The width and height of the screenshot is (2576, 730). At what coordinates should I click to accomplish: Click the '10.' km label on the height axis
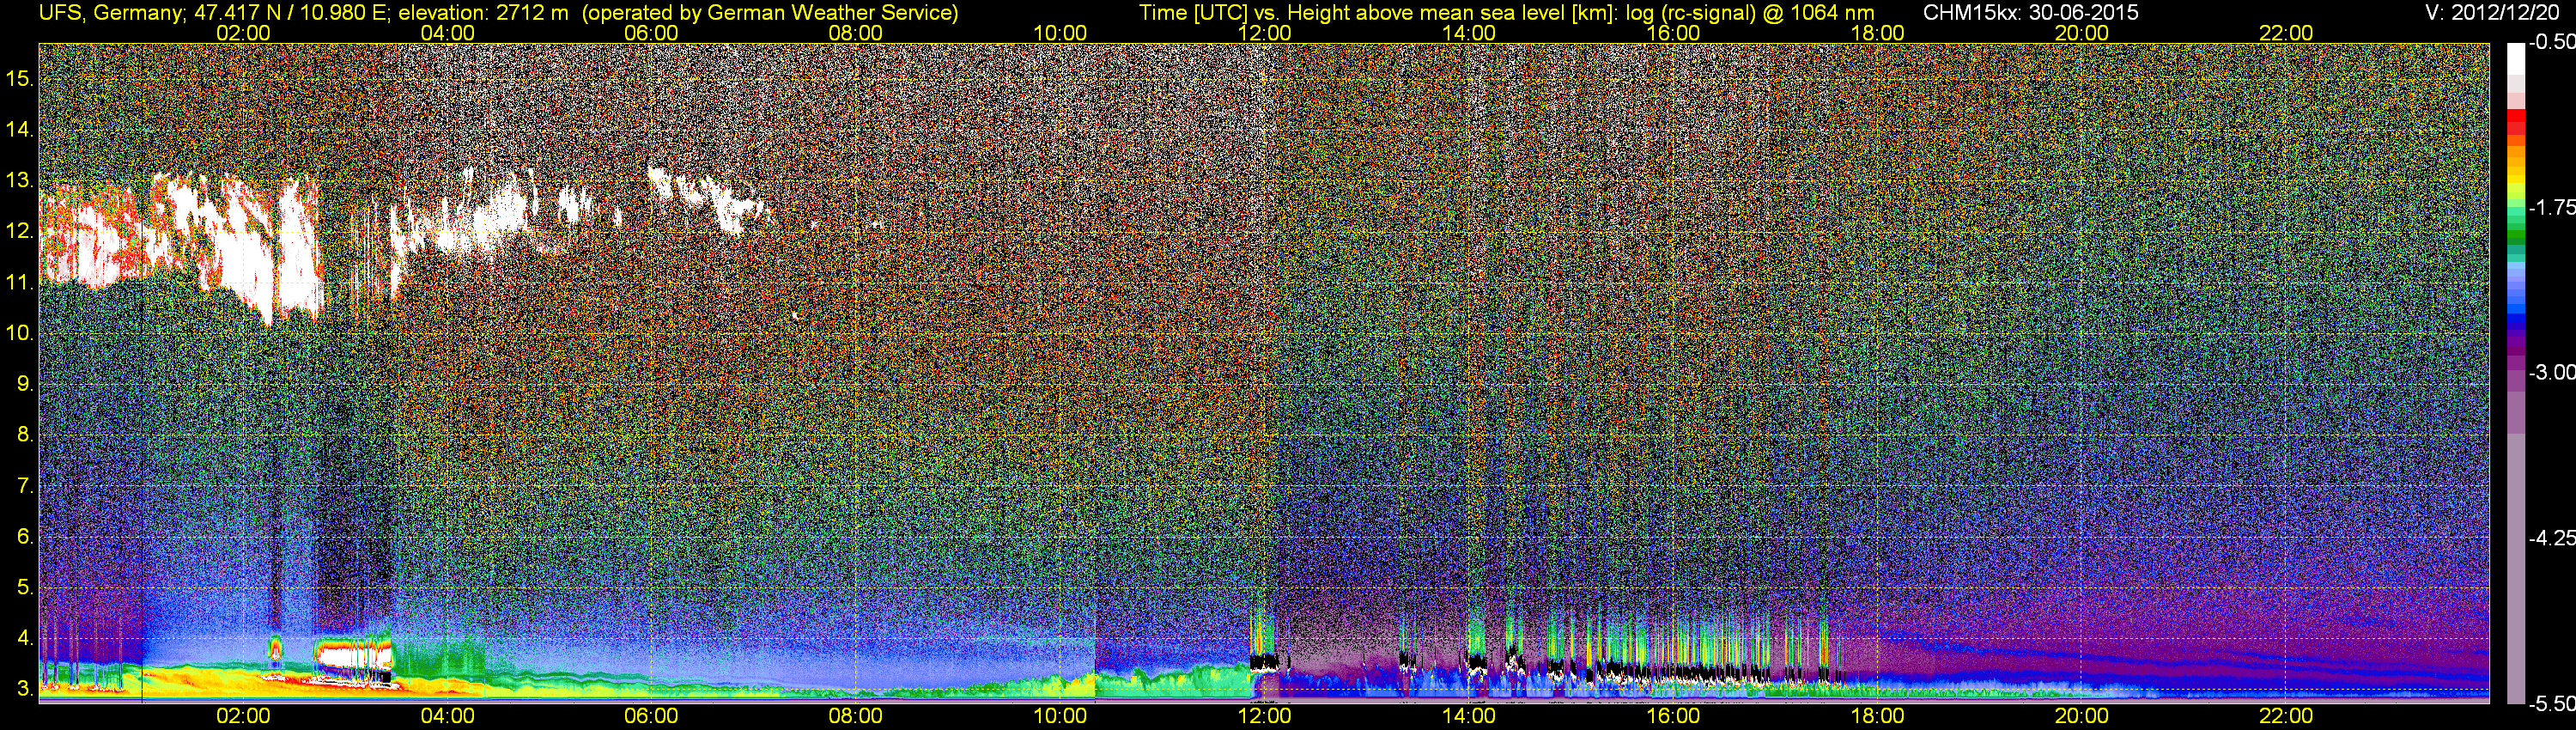point(20,333)
